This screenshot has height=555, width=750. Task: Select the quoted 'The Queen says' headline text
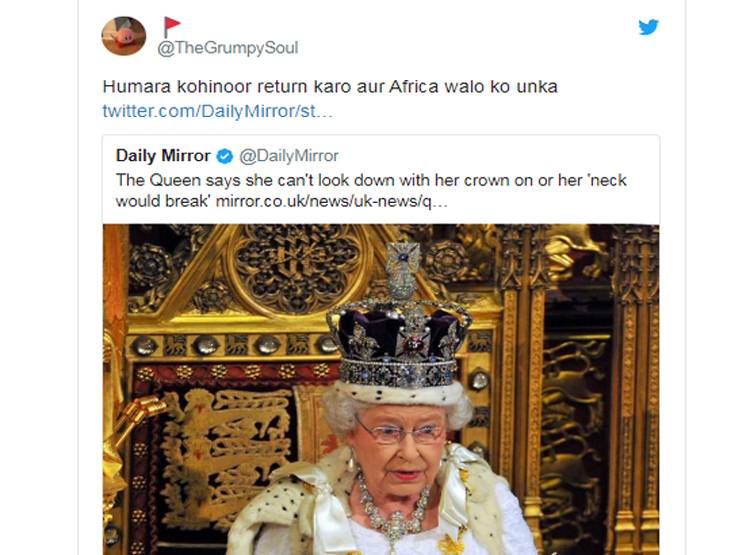[x=371, y=180]
